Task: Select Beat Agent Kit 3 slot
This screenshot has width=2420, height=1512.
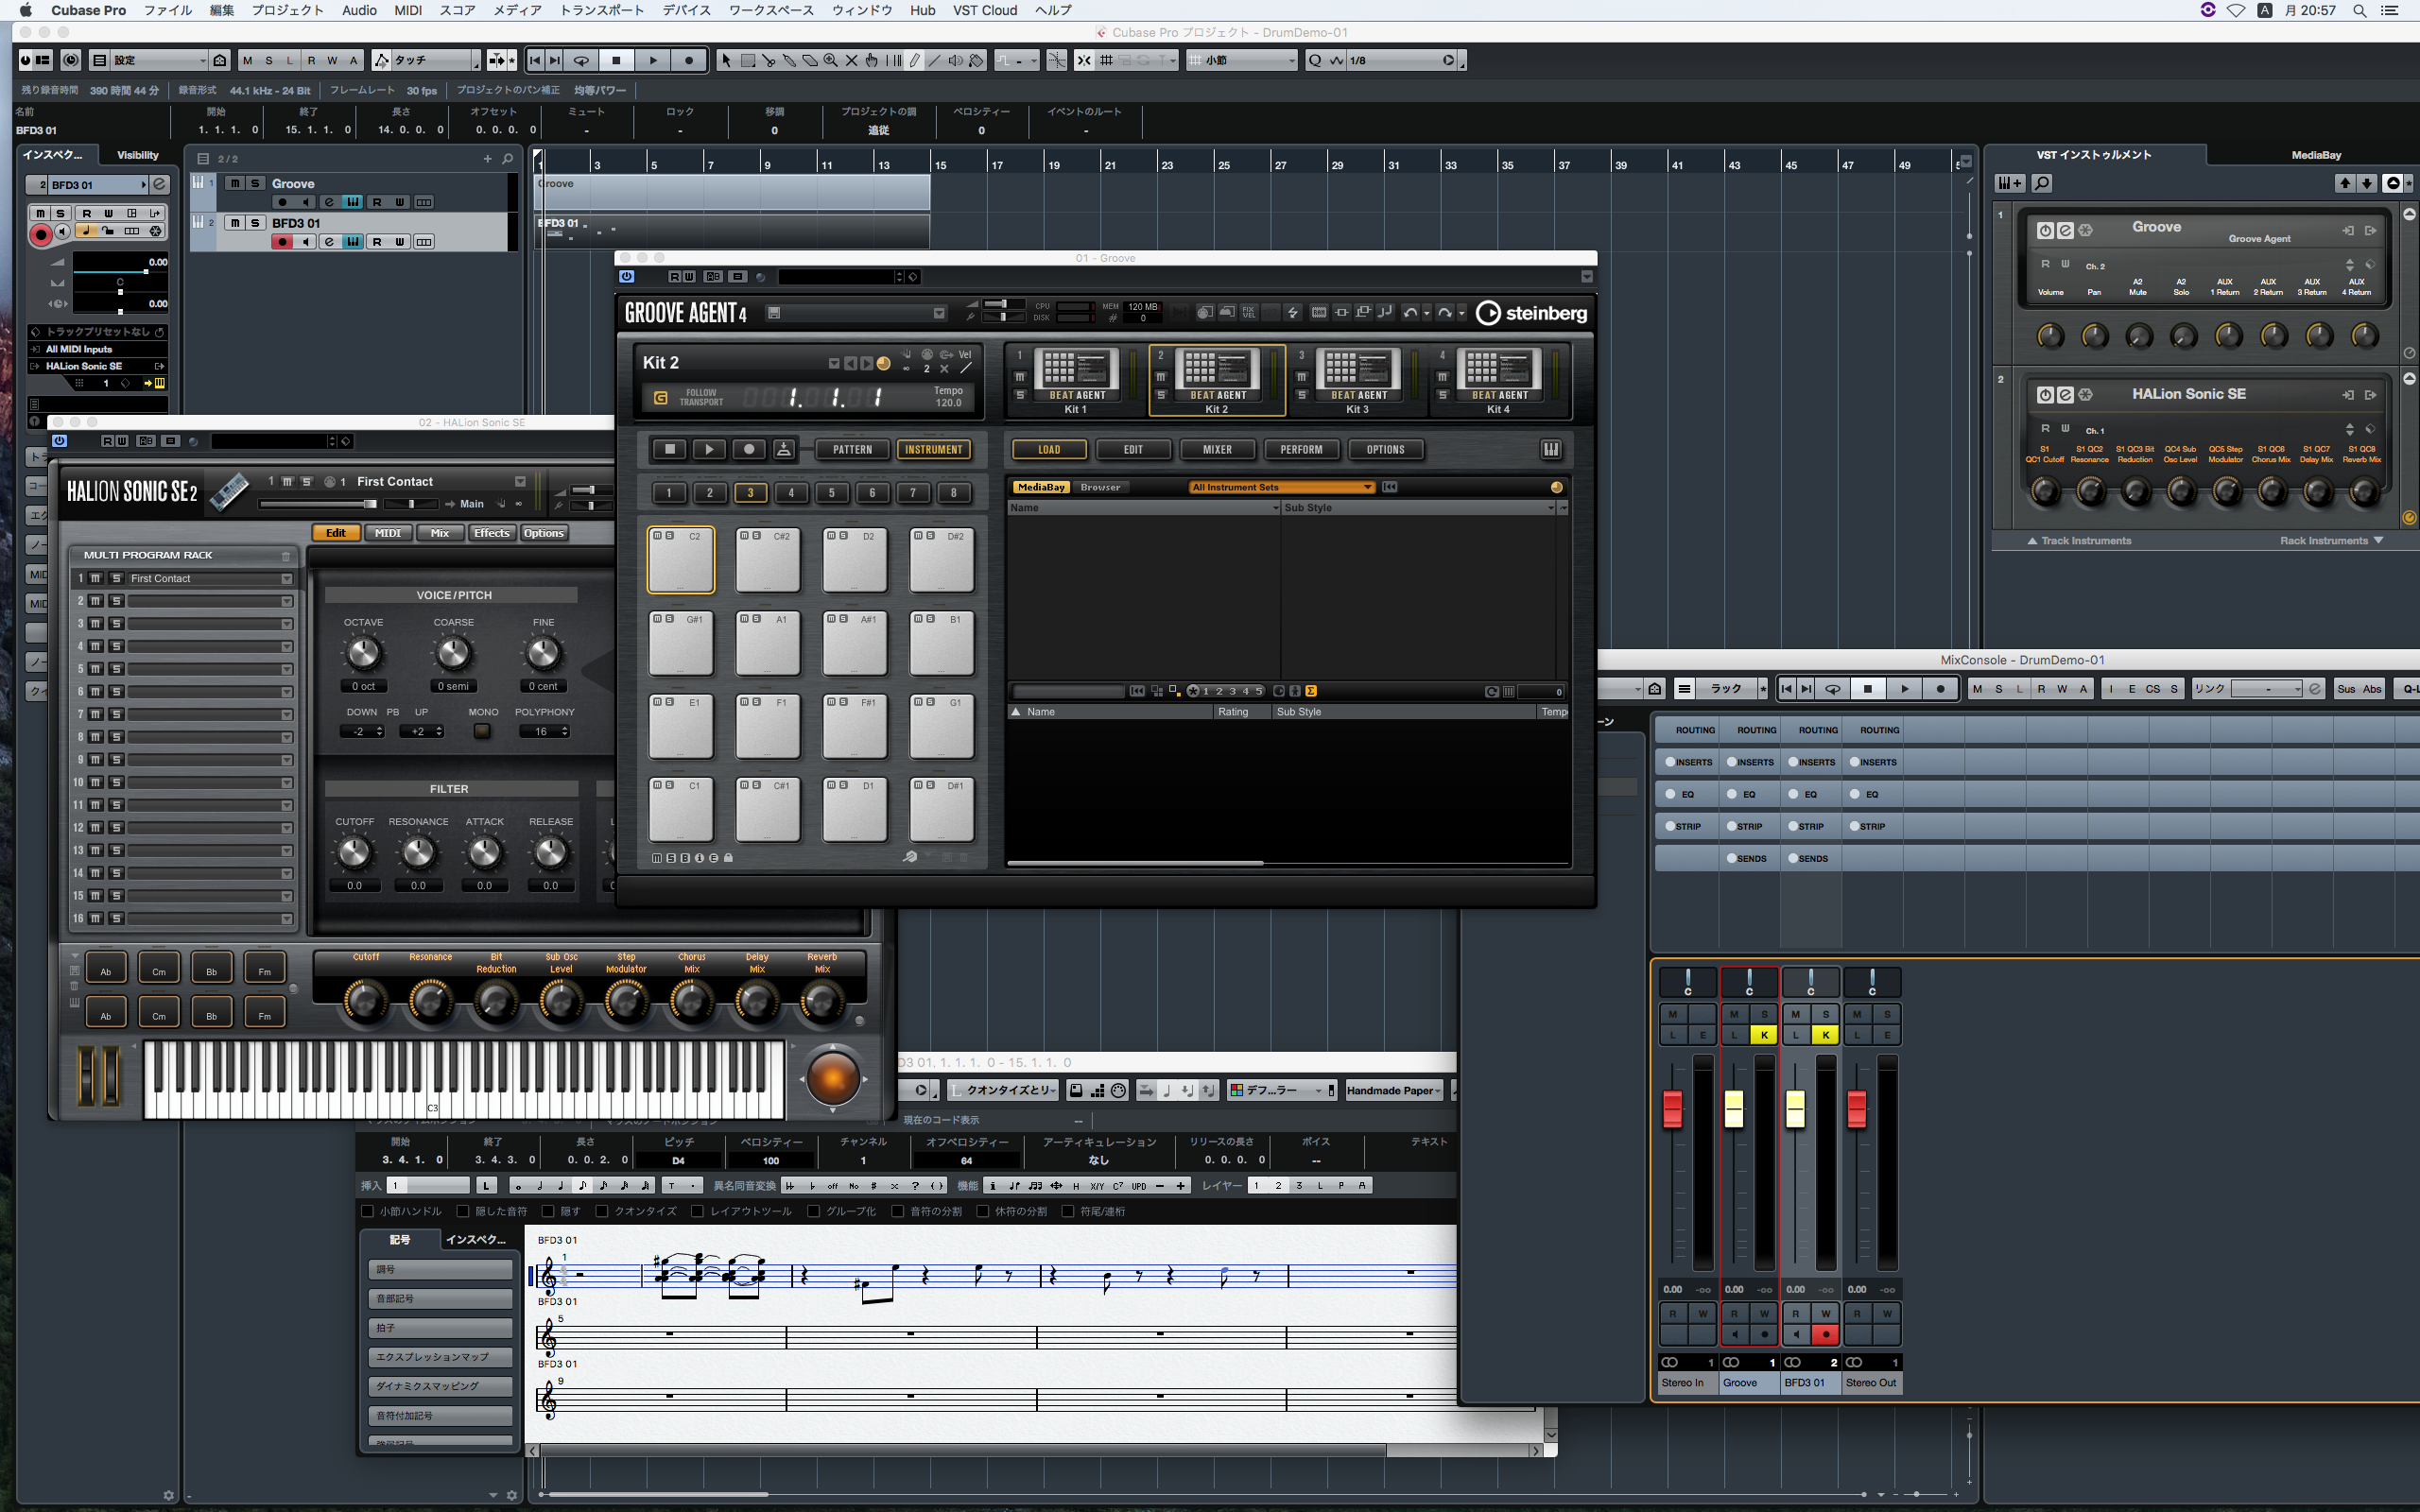Action: coord(1357,380)
